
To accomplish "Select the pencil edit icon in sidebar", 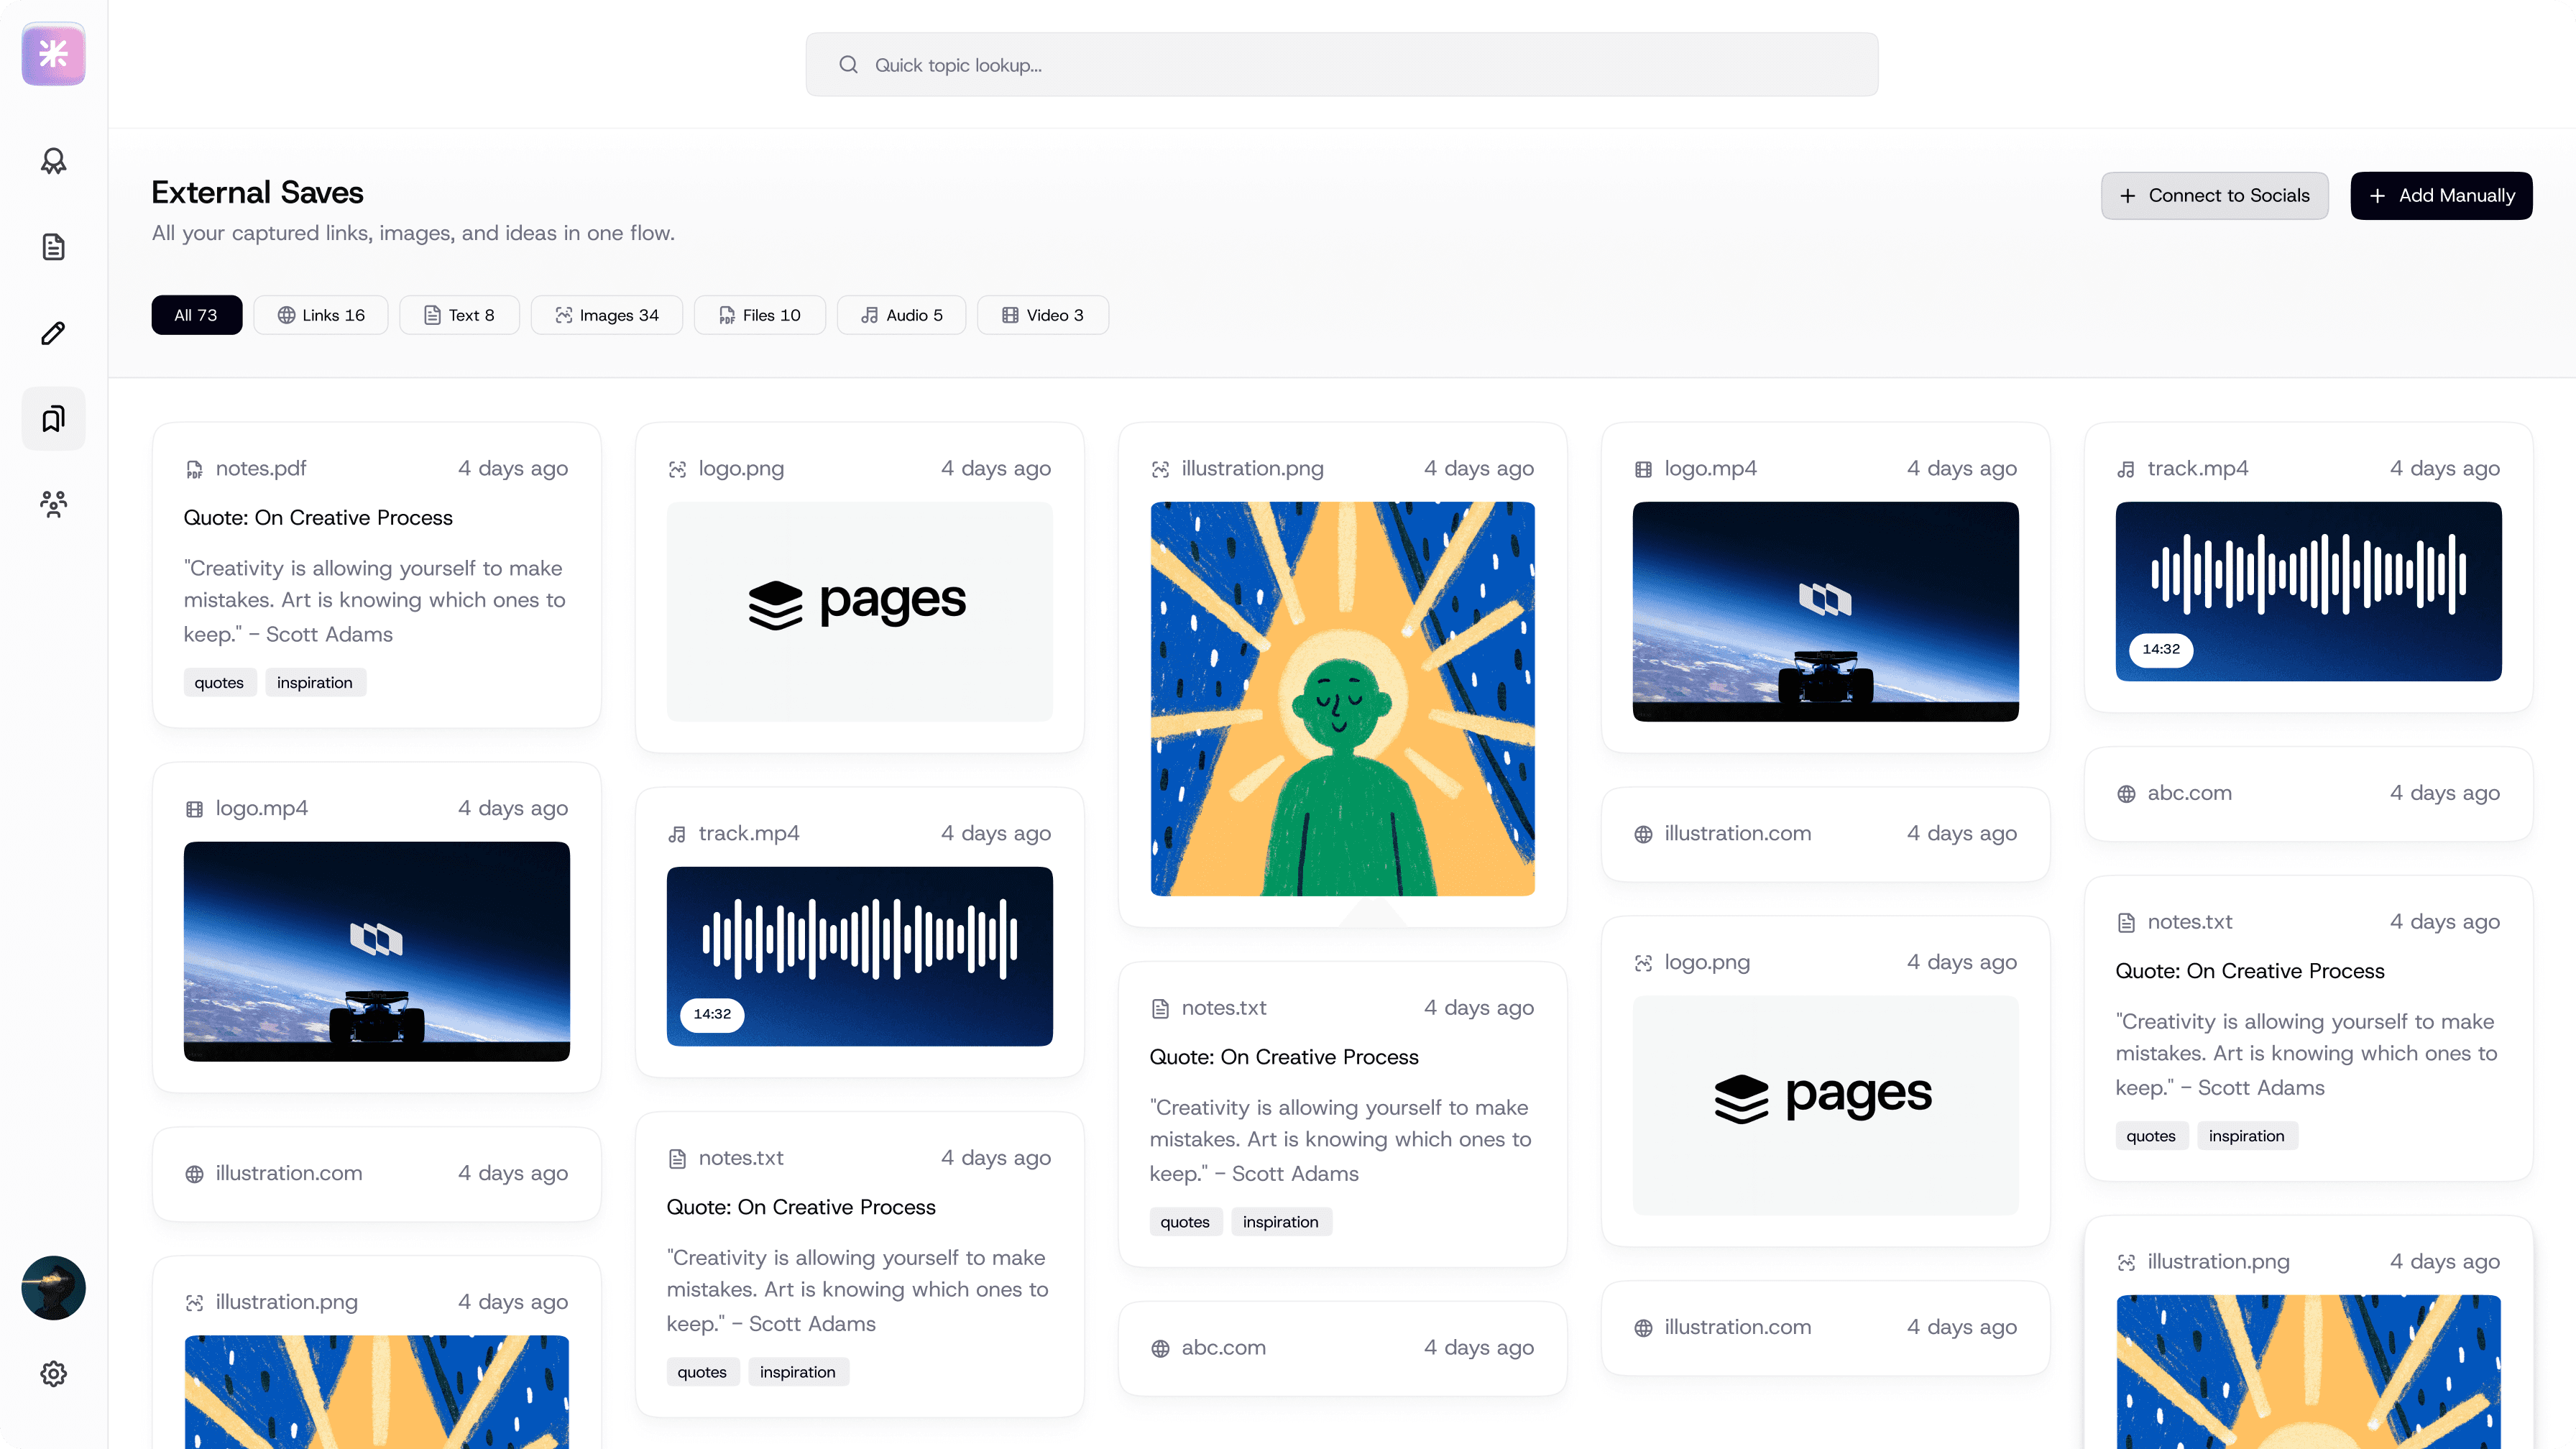I will pyautogui.click(x=53, y=333).
